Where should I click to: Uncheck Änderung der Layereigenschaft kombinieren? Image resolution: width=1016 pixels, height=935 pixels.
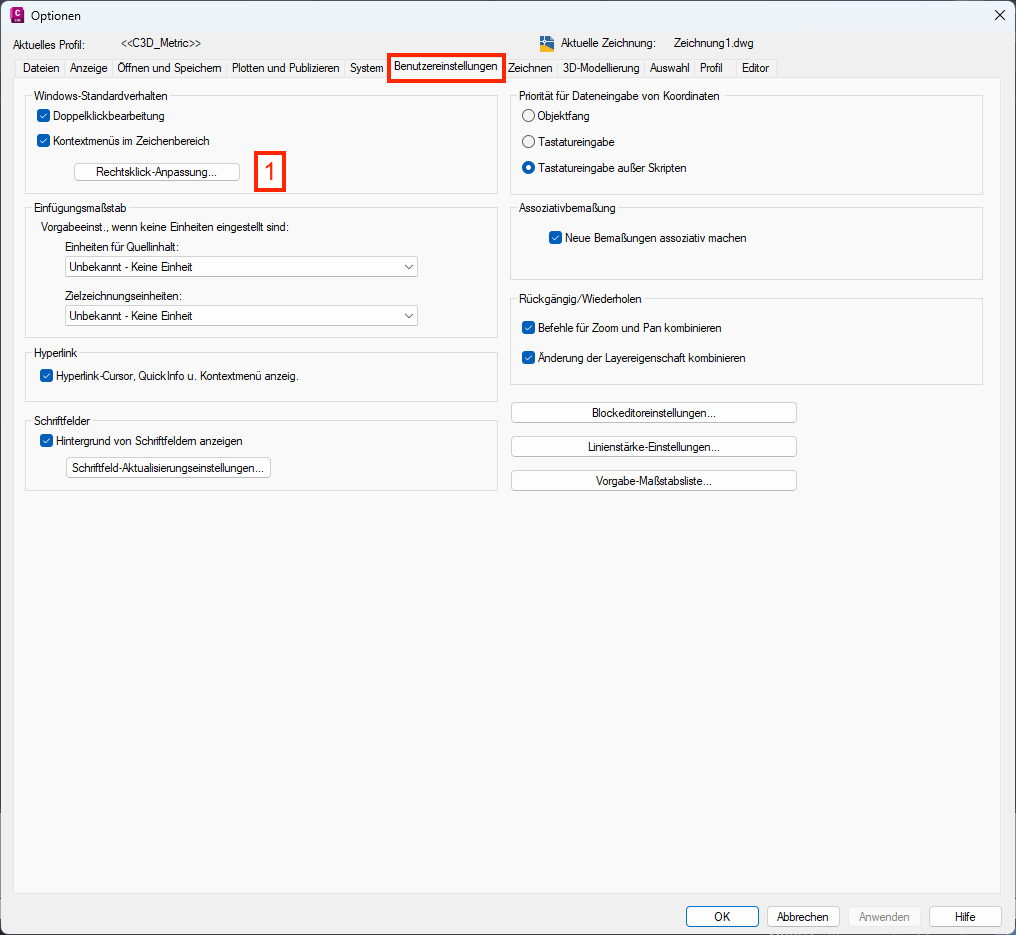[528, 358]
